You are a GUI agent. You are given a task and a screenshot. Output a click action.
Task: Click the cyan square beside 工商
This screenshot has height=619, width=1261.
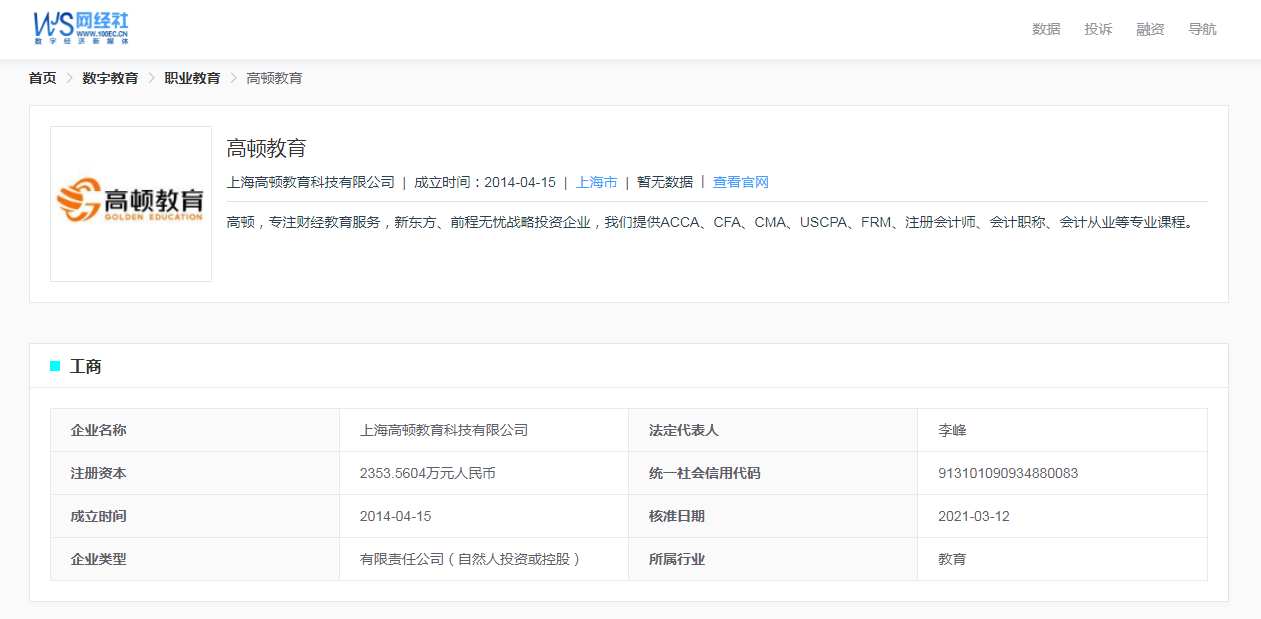pos(55,366)
